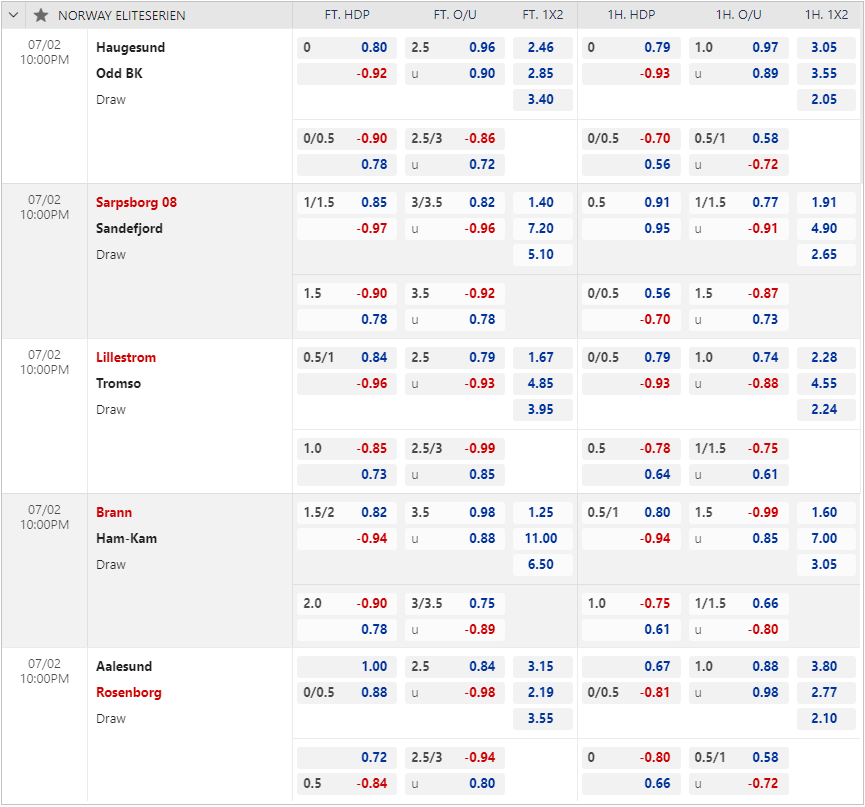Image resolution: width=865 pixels, height=807 pixels.
Task: Select Brann 1H 1X2 odds 1.60
Action: [x=826, y=512]
